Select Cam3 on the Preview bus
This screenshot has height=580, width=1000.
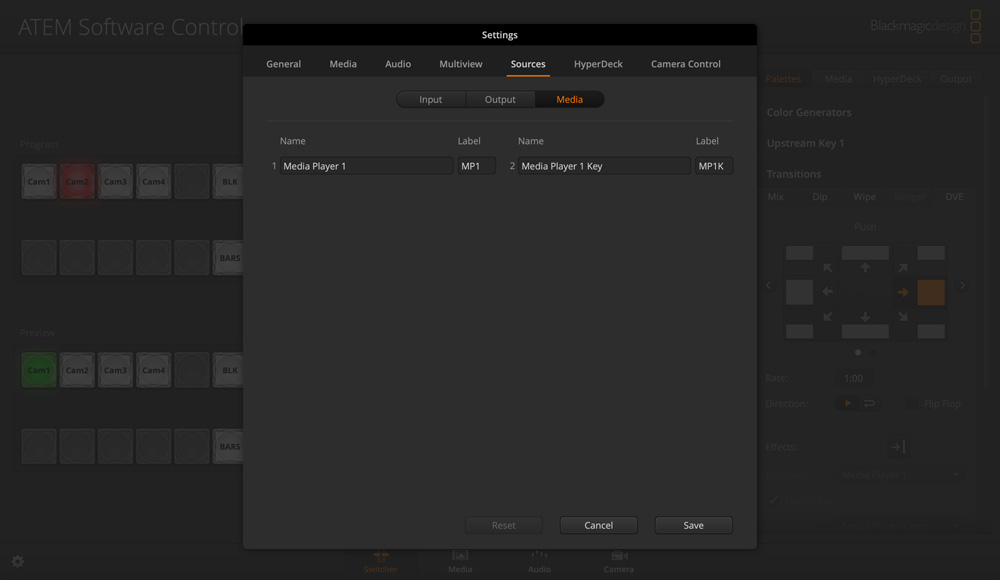[x=115, y=370]
